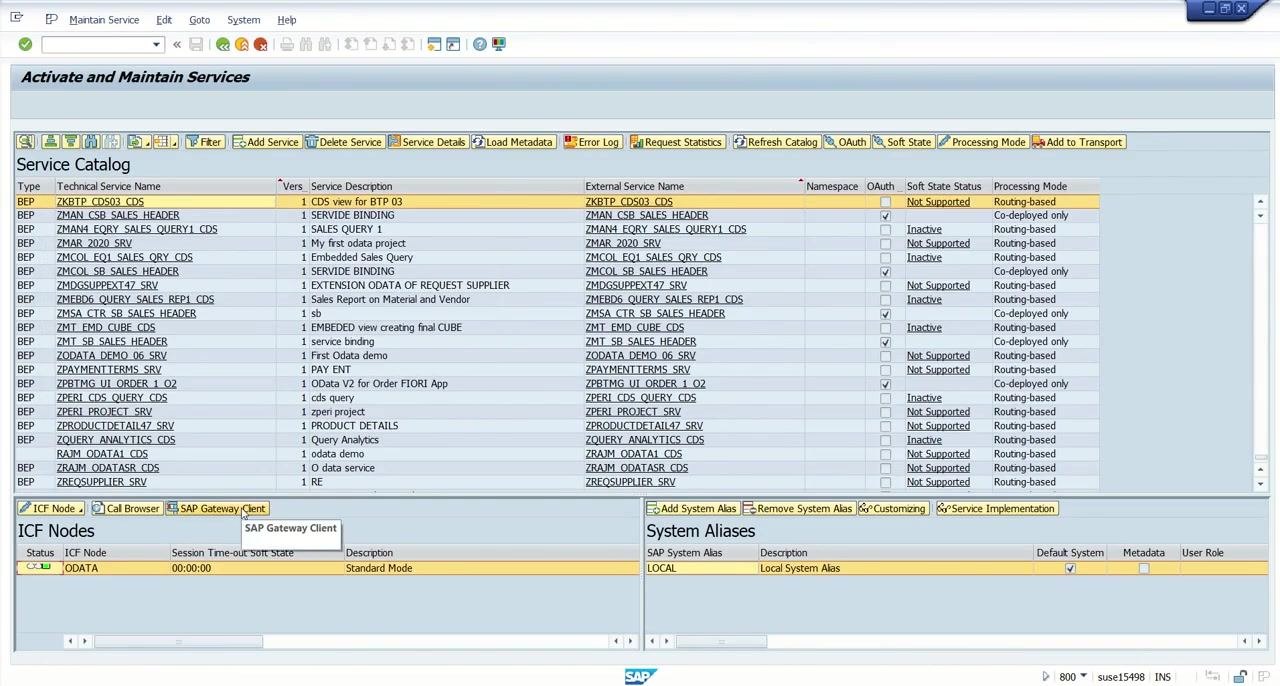Toggle OAuth checkbox for ZPBTMG_UI_ORDER_1_O2
Image resolution: width=1280 pixels, height=686 pixels.
[885, 384]
